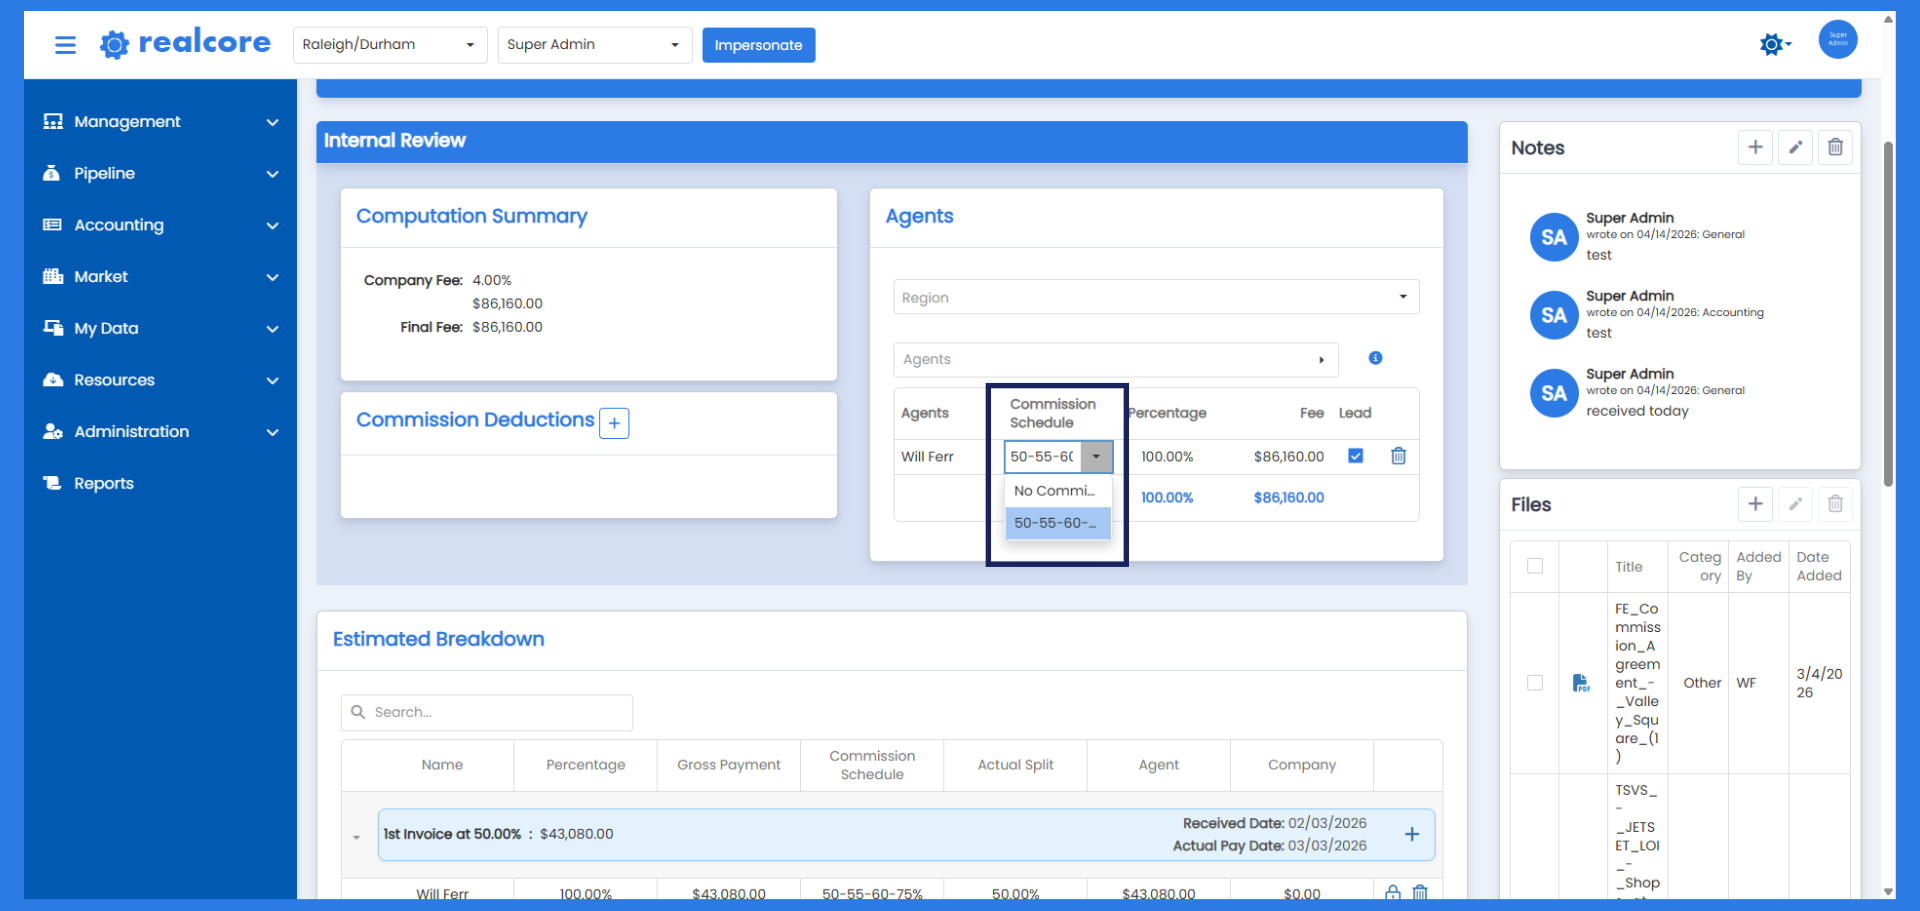Edit notes with pencil icon
Image resolution: width=1920 pixels, height=911 pixels.
click(1795, 147)
